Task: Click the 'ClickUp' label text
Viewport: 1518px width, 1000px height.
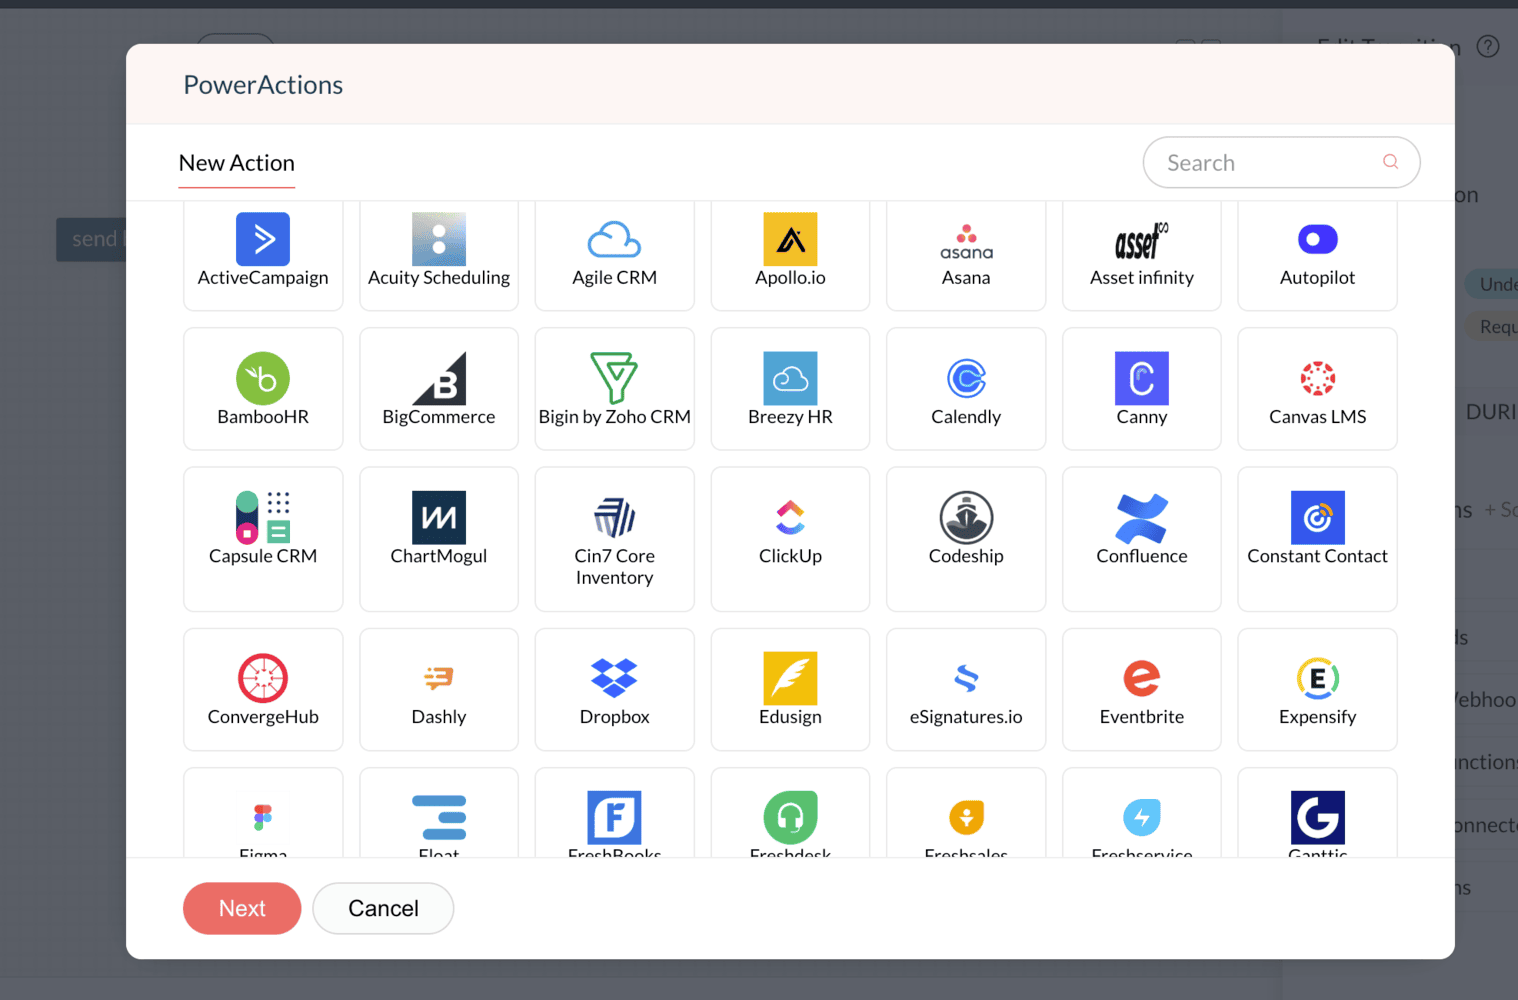Action: [790, 556]
